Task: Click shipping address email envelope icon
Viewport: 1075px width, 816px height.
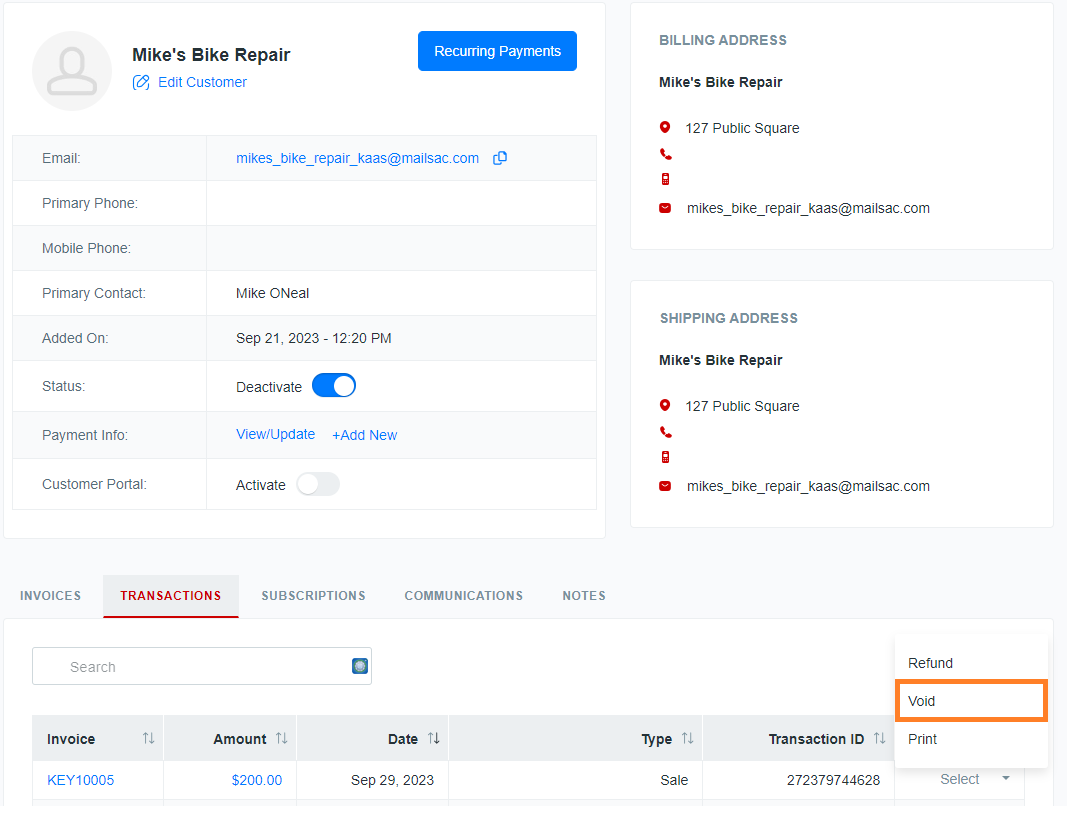Action: [665, 487]
